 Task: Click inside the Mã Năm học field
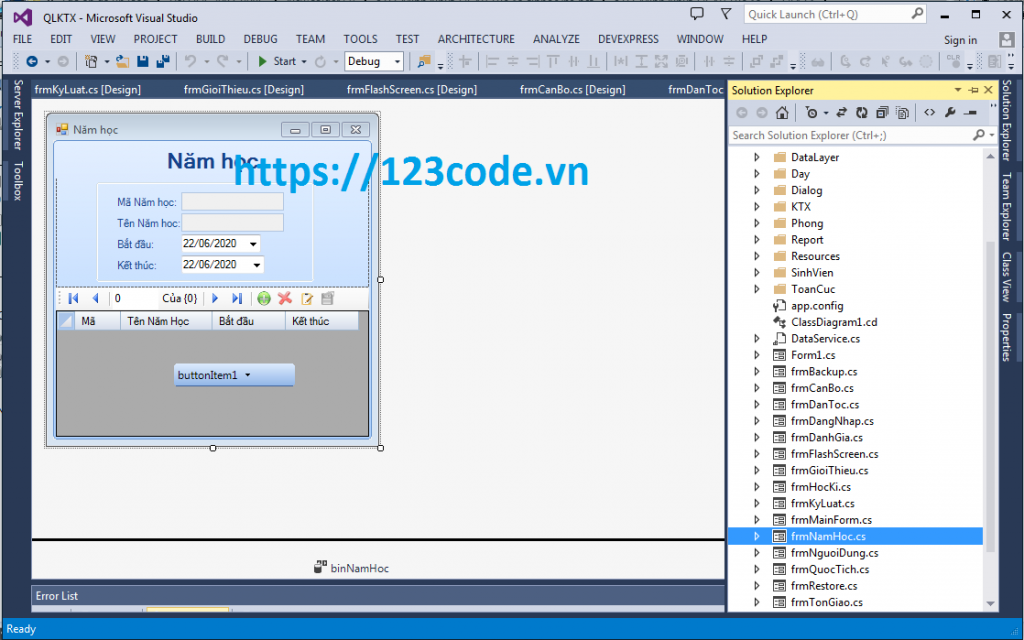coord(232,201)
